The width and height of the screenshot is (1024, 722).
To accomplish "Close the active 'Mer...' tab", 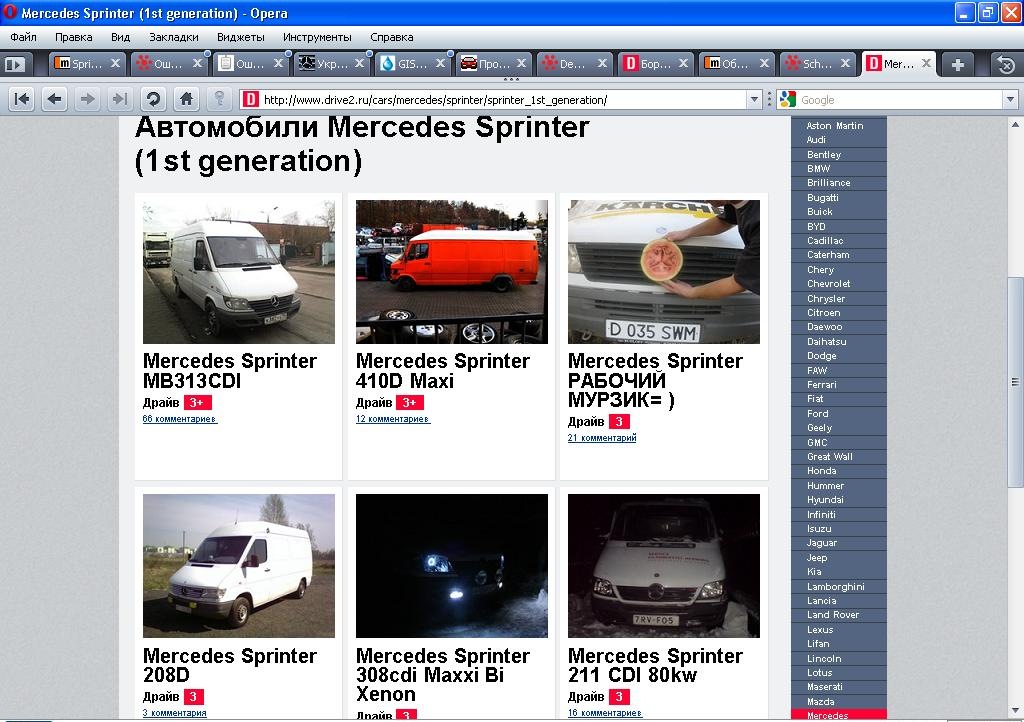I will (926, 63).
